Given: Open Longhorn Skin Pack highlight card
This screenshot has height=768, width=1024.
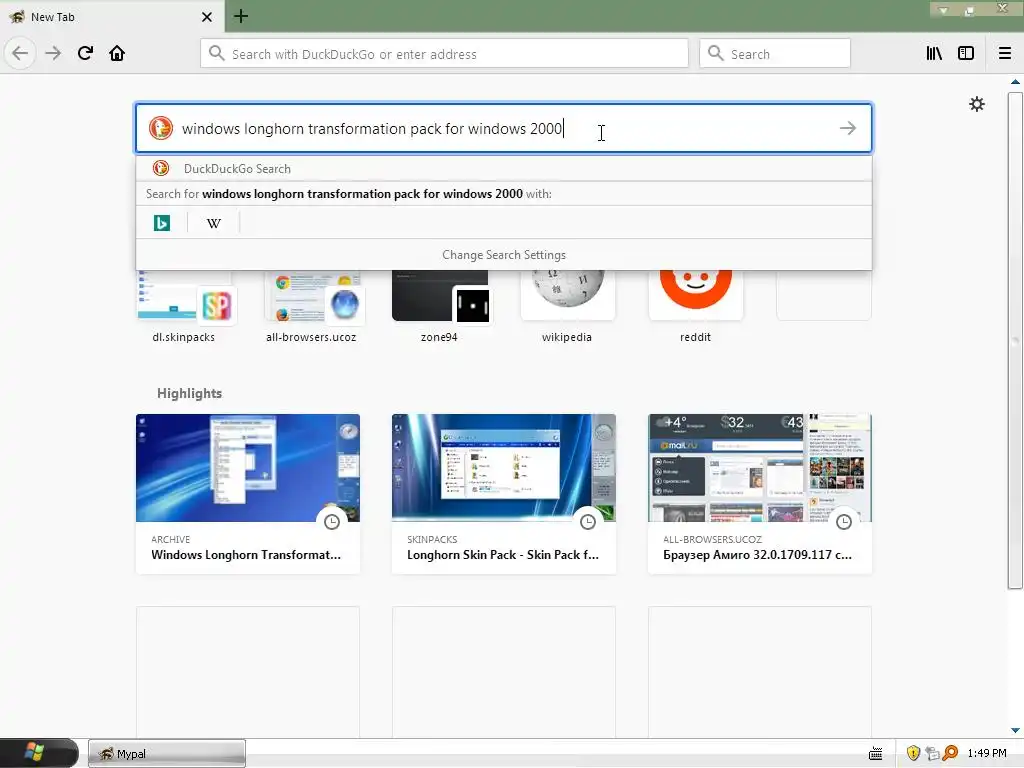Looking at the screenshot, I should [x=504, y=494].
